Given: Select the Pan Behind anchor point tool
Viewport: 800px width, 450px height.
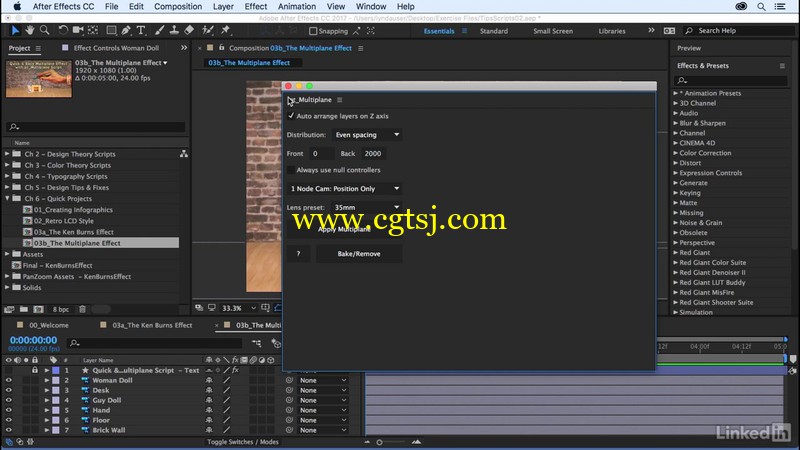Looking at the screenshot, I should (x=93, y=31).
